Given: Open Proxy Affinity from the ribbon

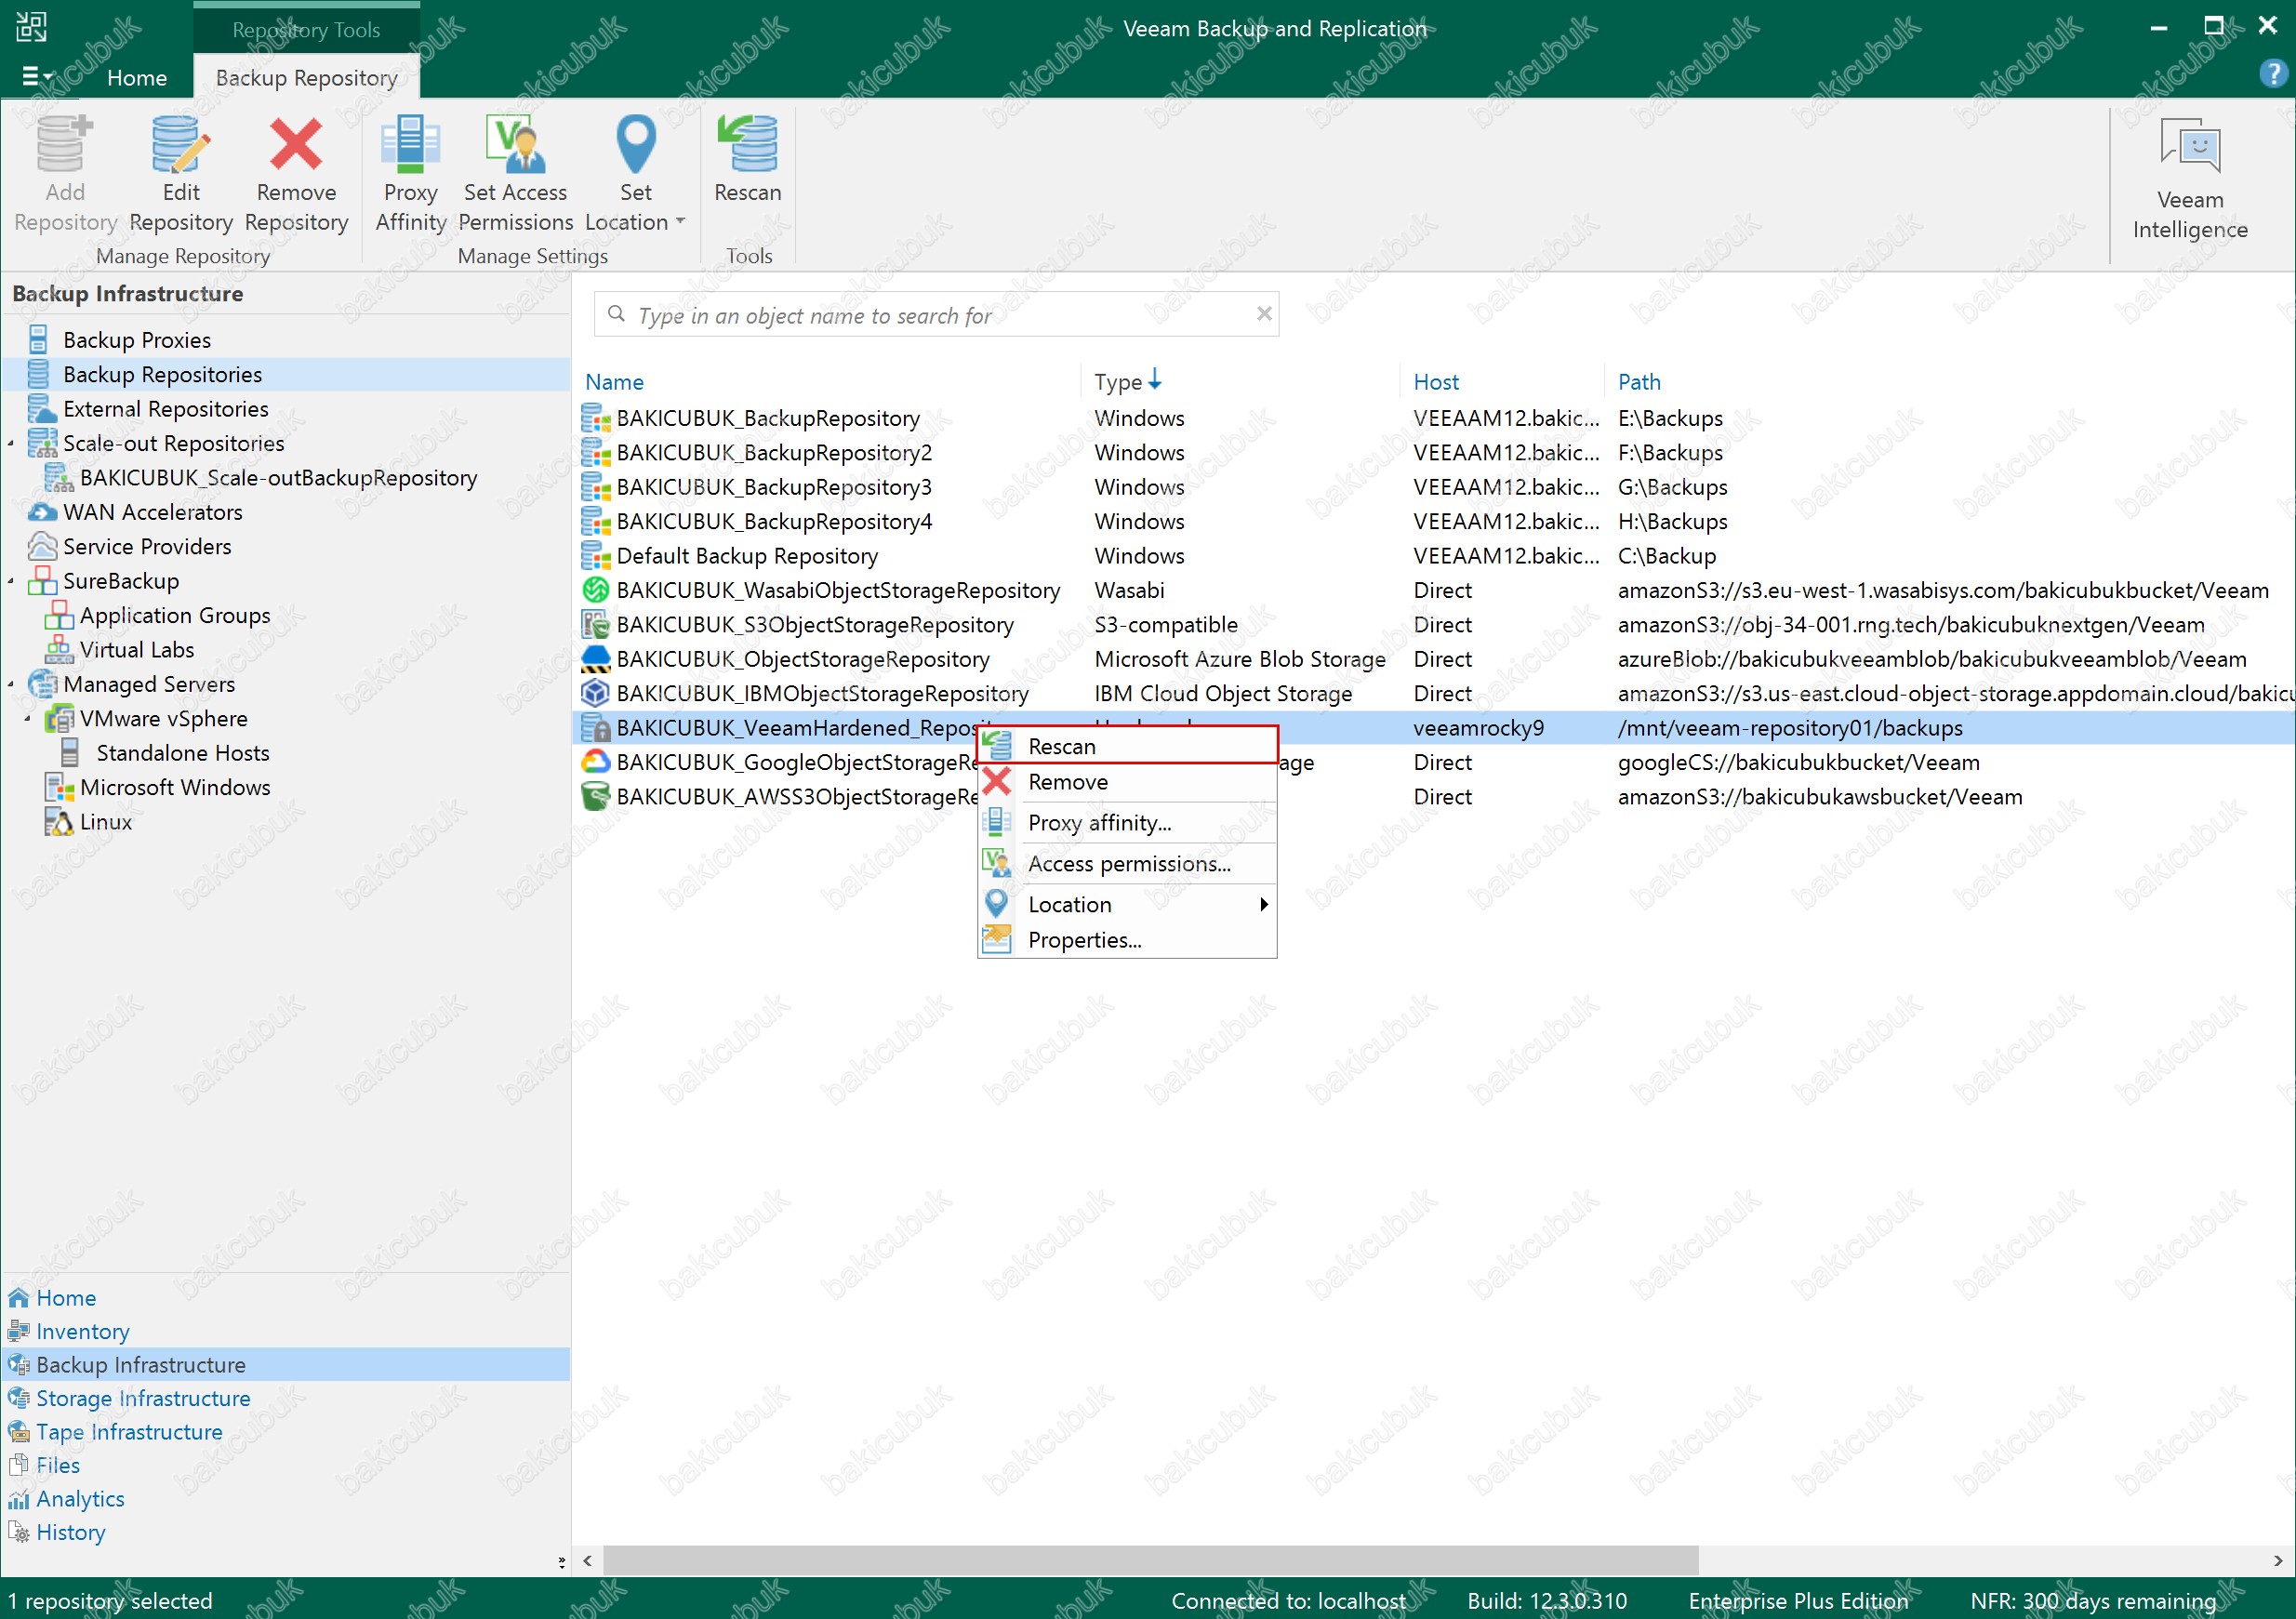Looking at the screenshot, I should (410, 174).
